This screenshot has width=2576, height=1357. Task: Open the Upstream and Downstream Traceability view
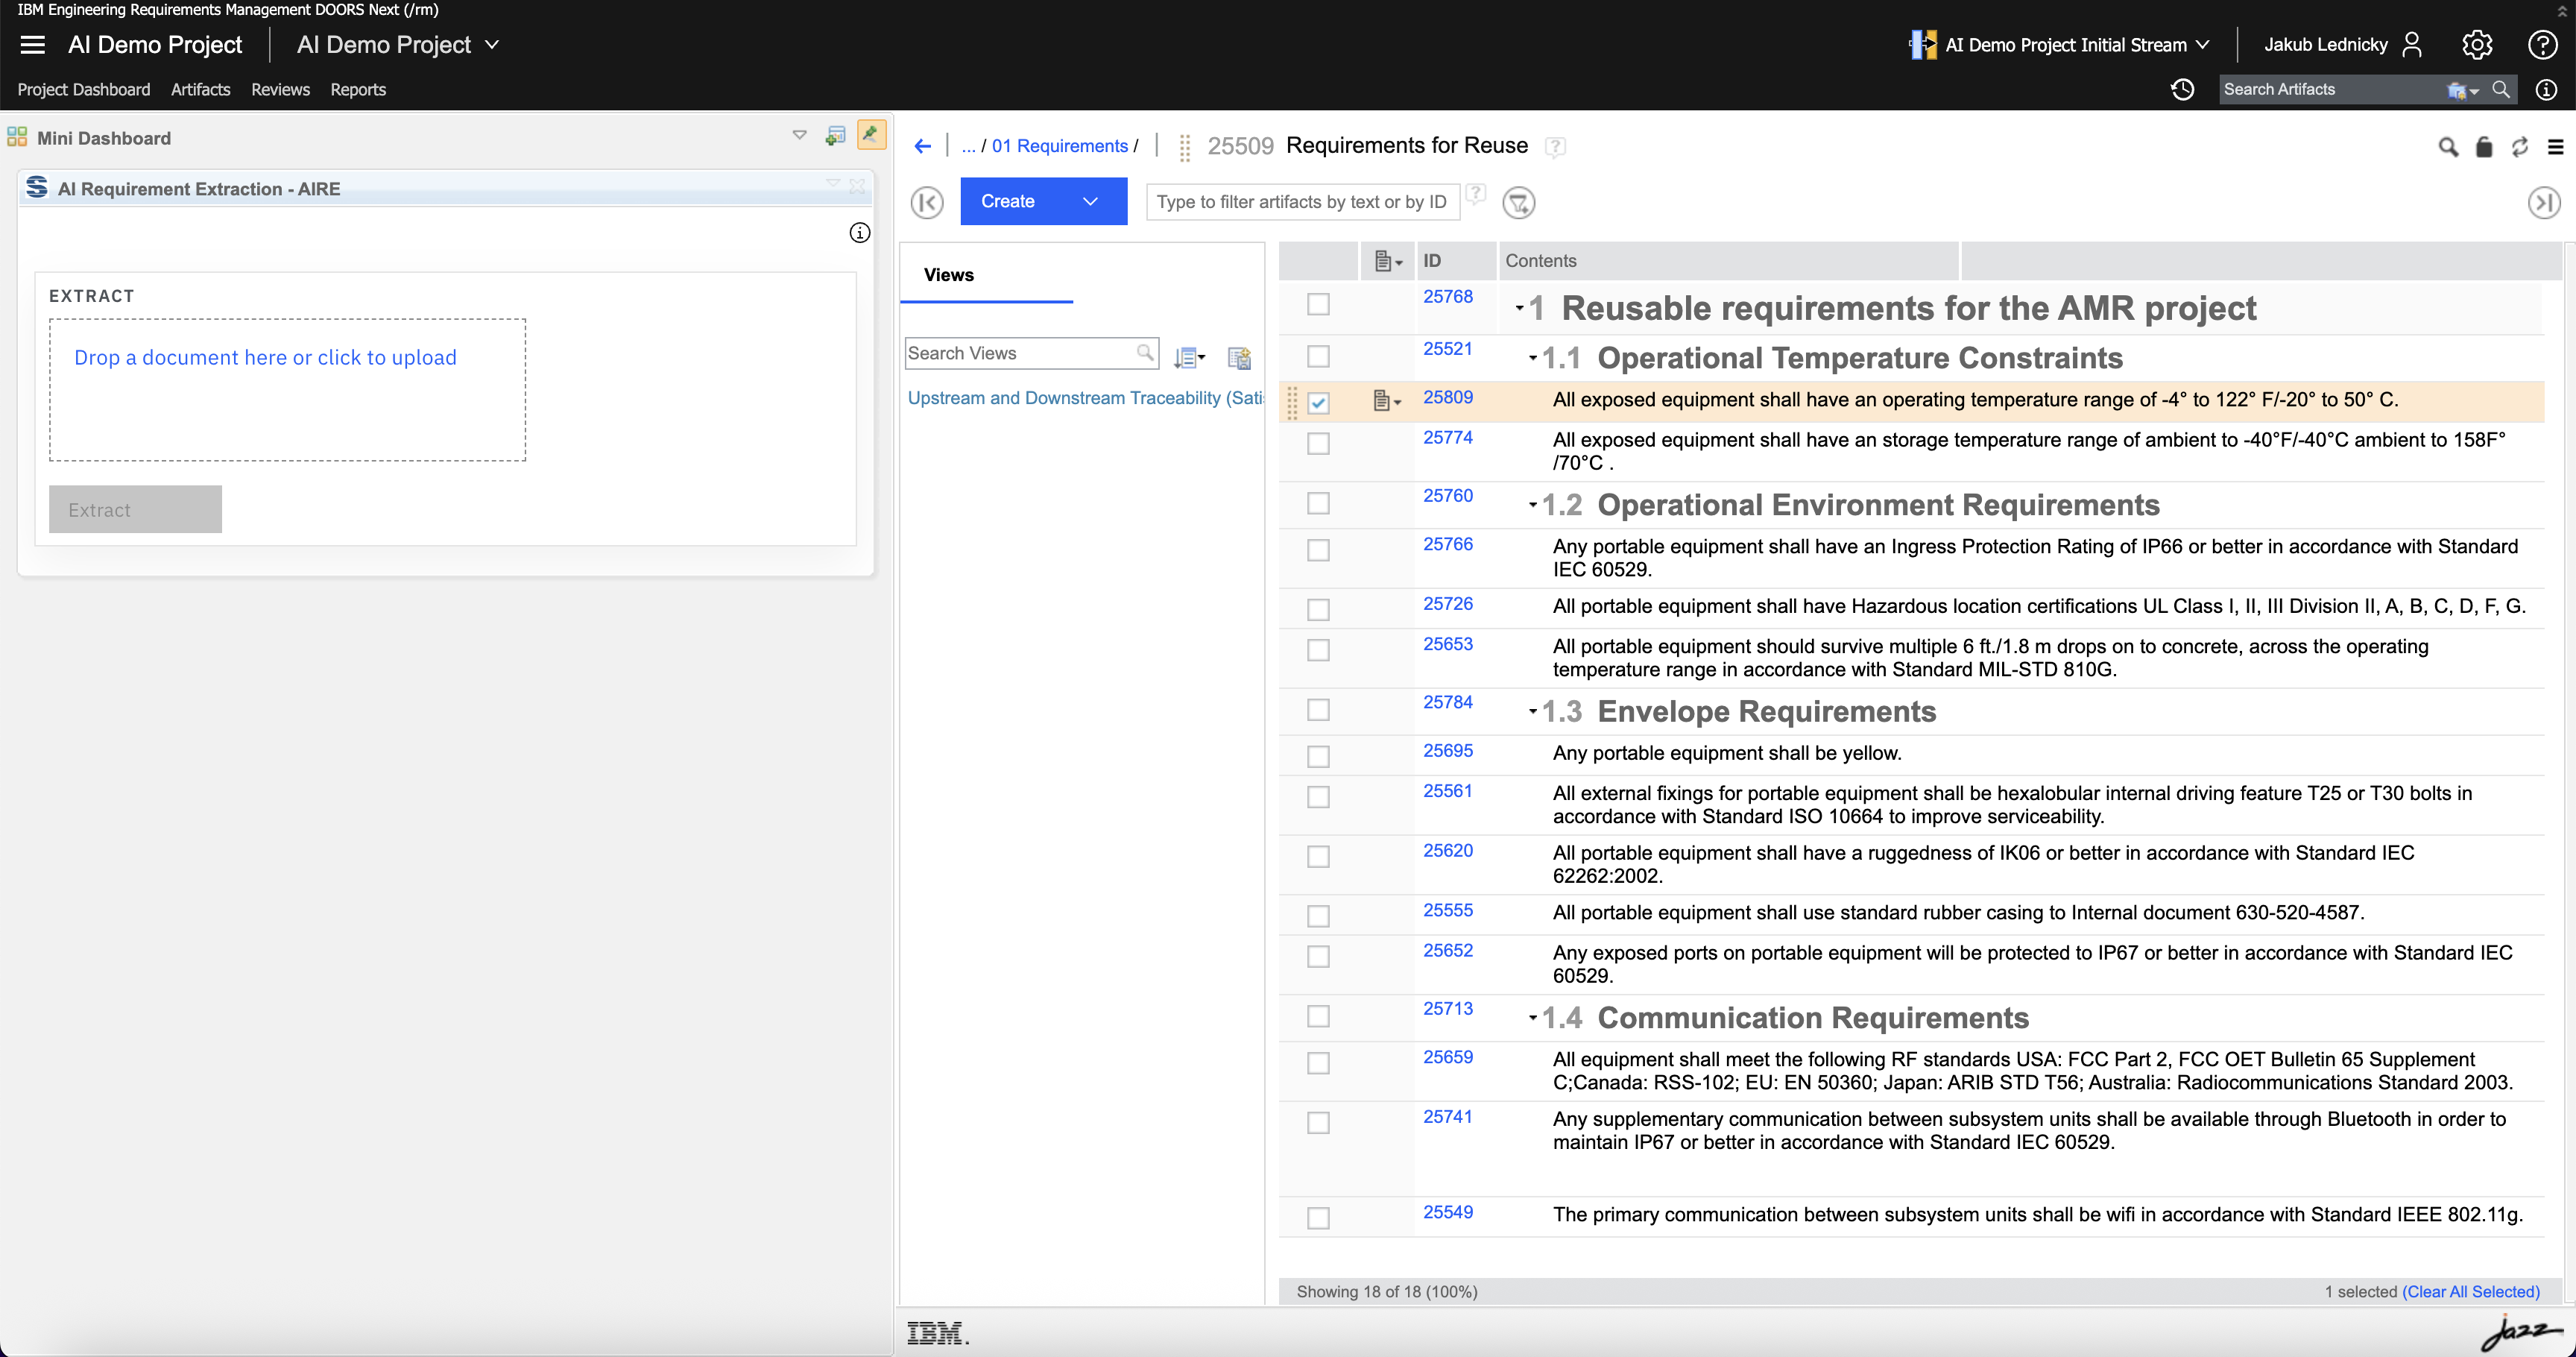click(x=1085, y=398)
